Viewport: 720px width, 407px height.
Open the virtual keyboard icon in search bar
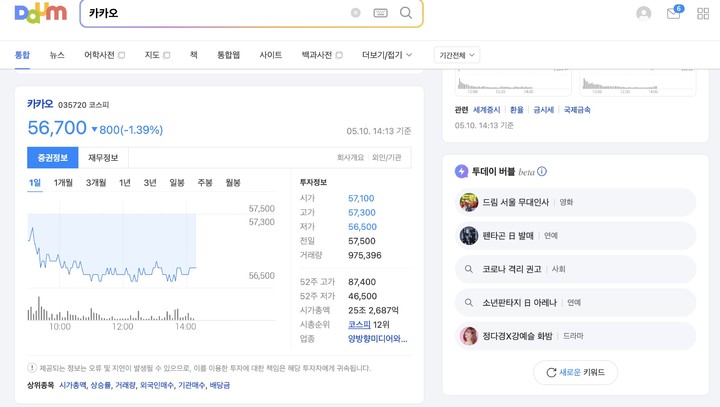coord(380,13)
